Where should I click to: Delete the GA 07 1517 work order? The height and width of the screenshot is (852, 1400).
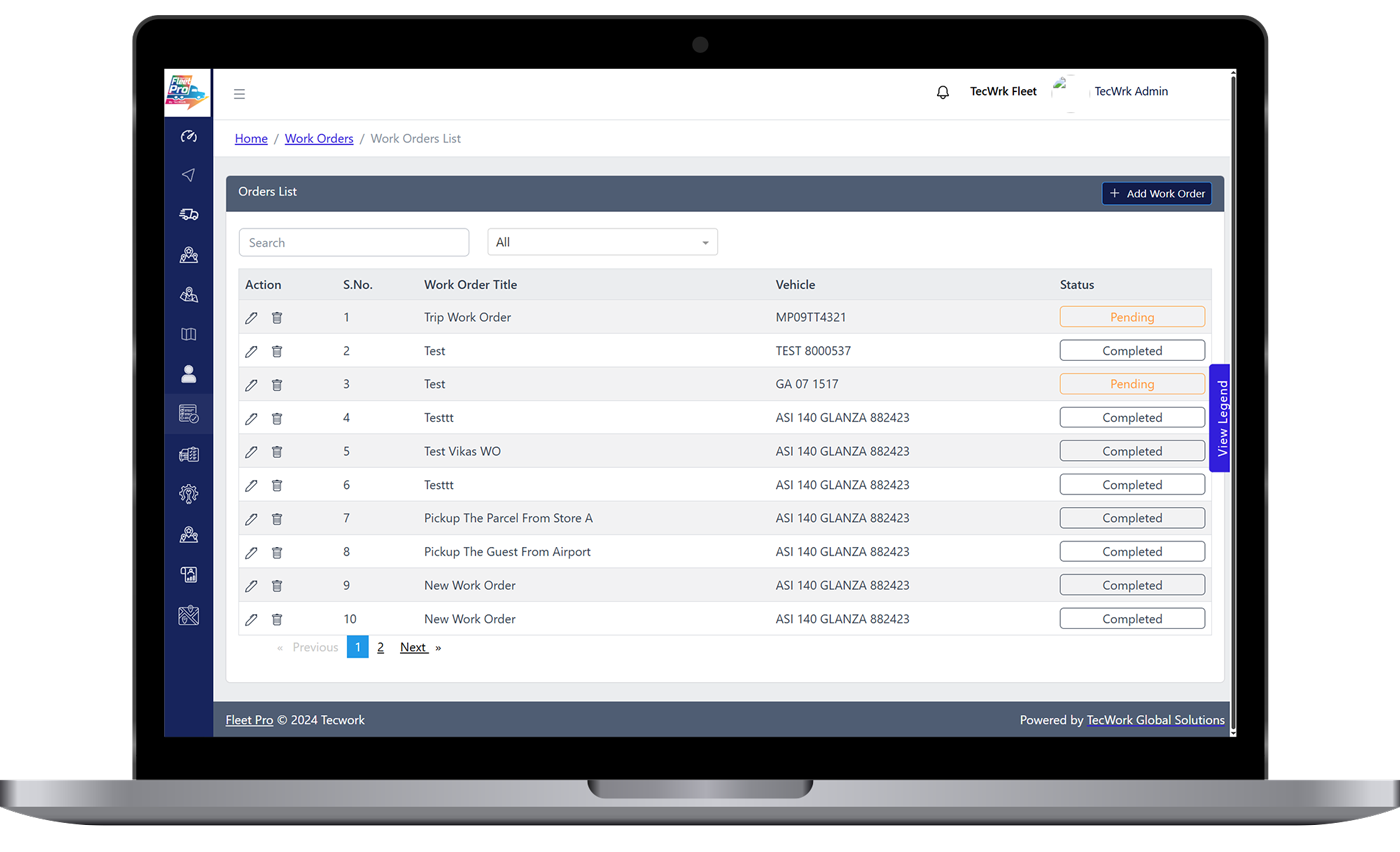(277, 385)
